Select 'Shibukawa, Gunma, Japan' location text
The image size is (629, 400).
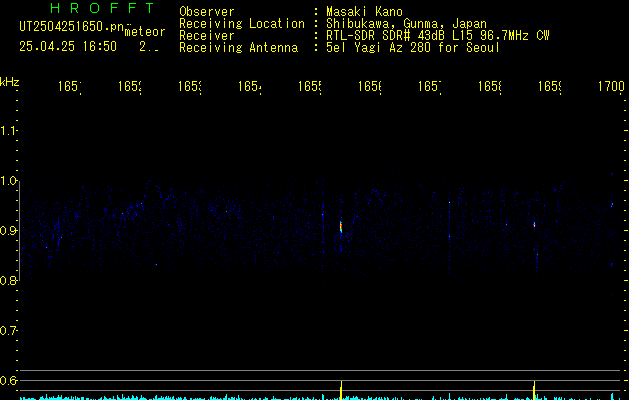point(406,24)
